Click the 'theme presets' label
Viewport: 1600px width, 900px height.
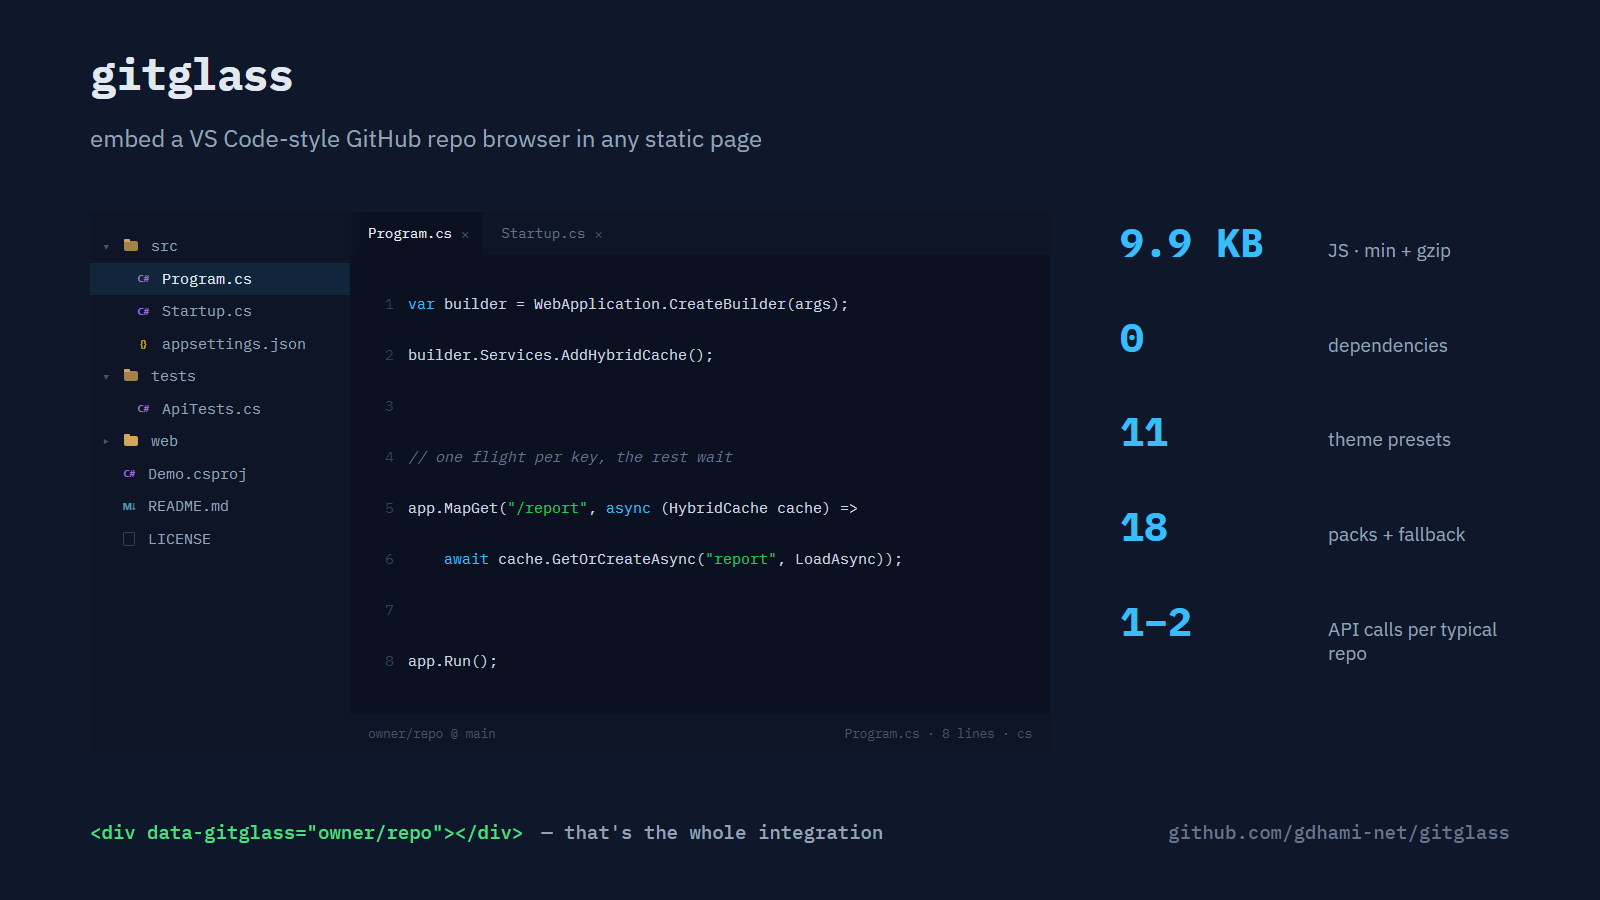[1389, 439]
